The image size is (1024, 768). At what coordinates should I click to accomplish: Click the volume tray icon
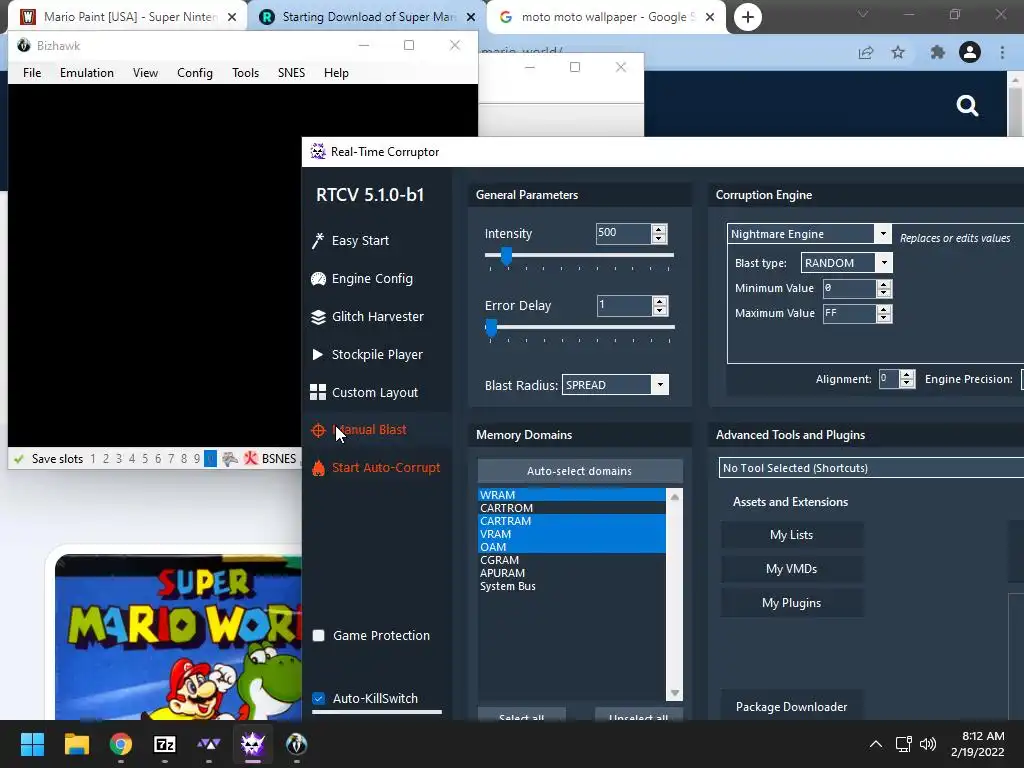[927, 744]
